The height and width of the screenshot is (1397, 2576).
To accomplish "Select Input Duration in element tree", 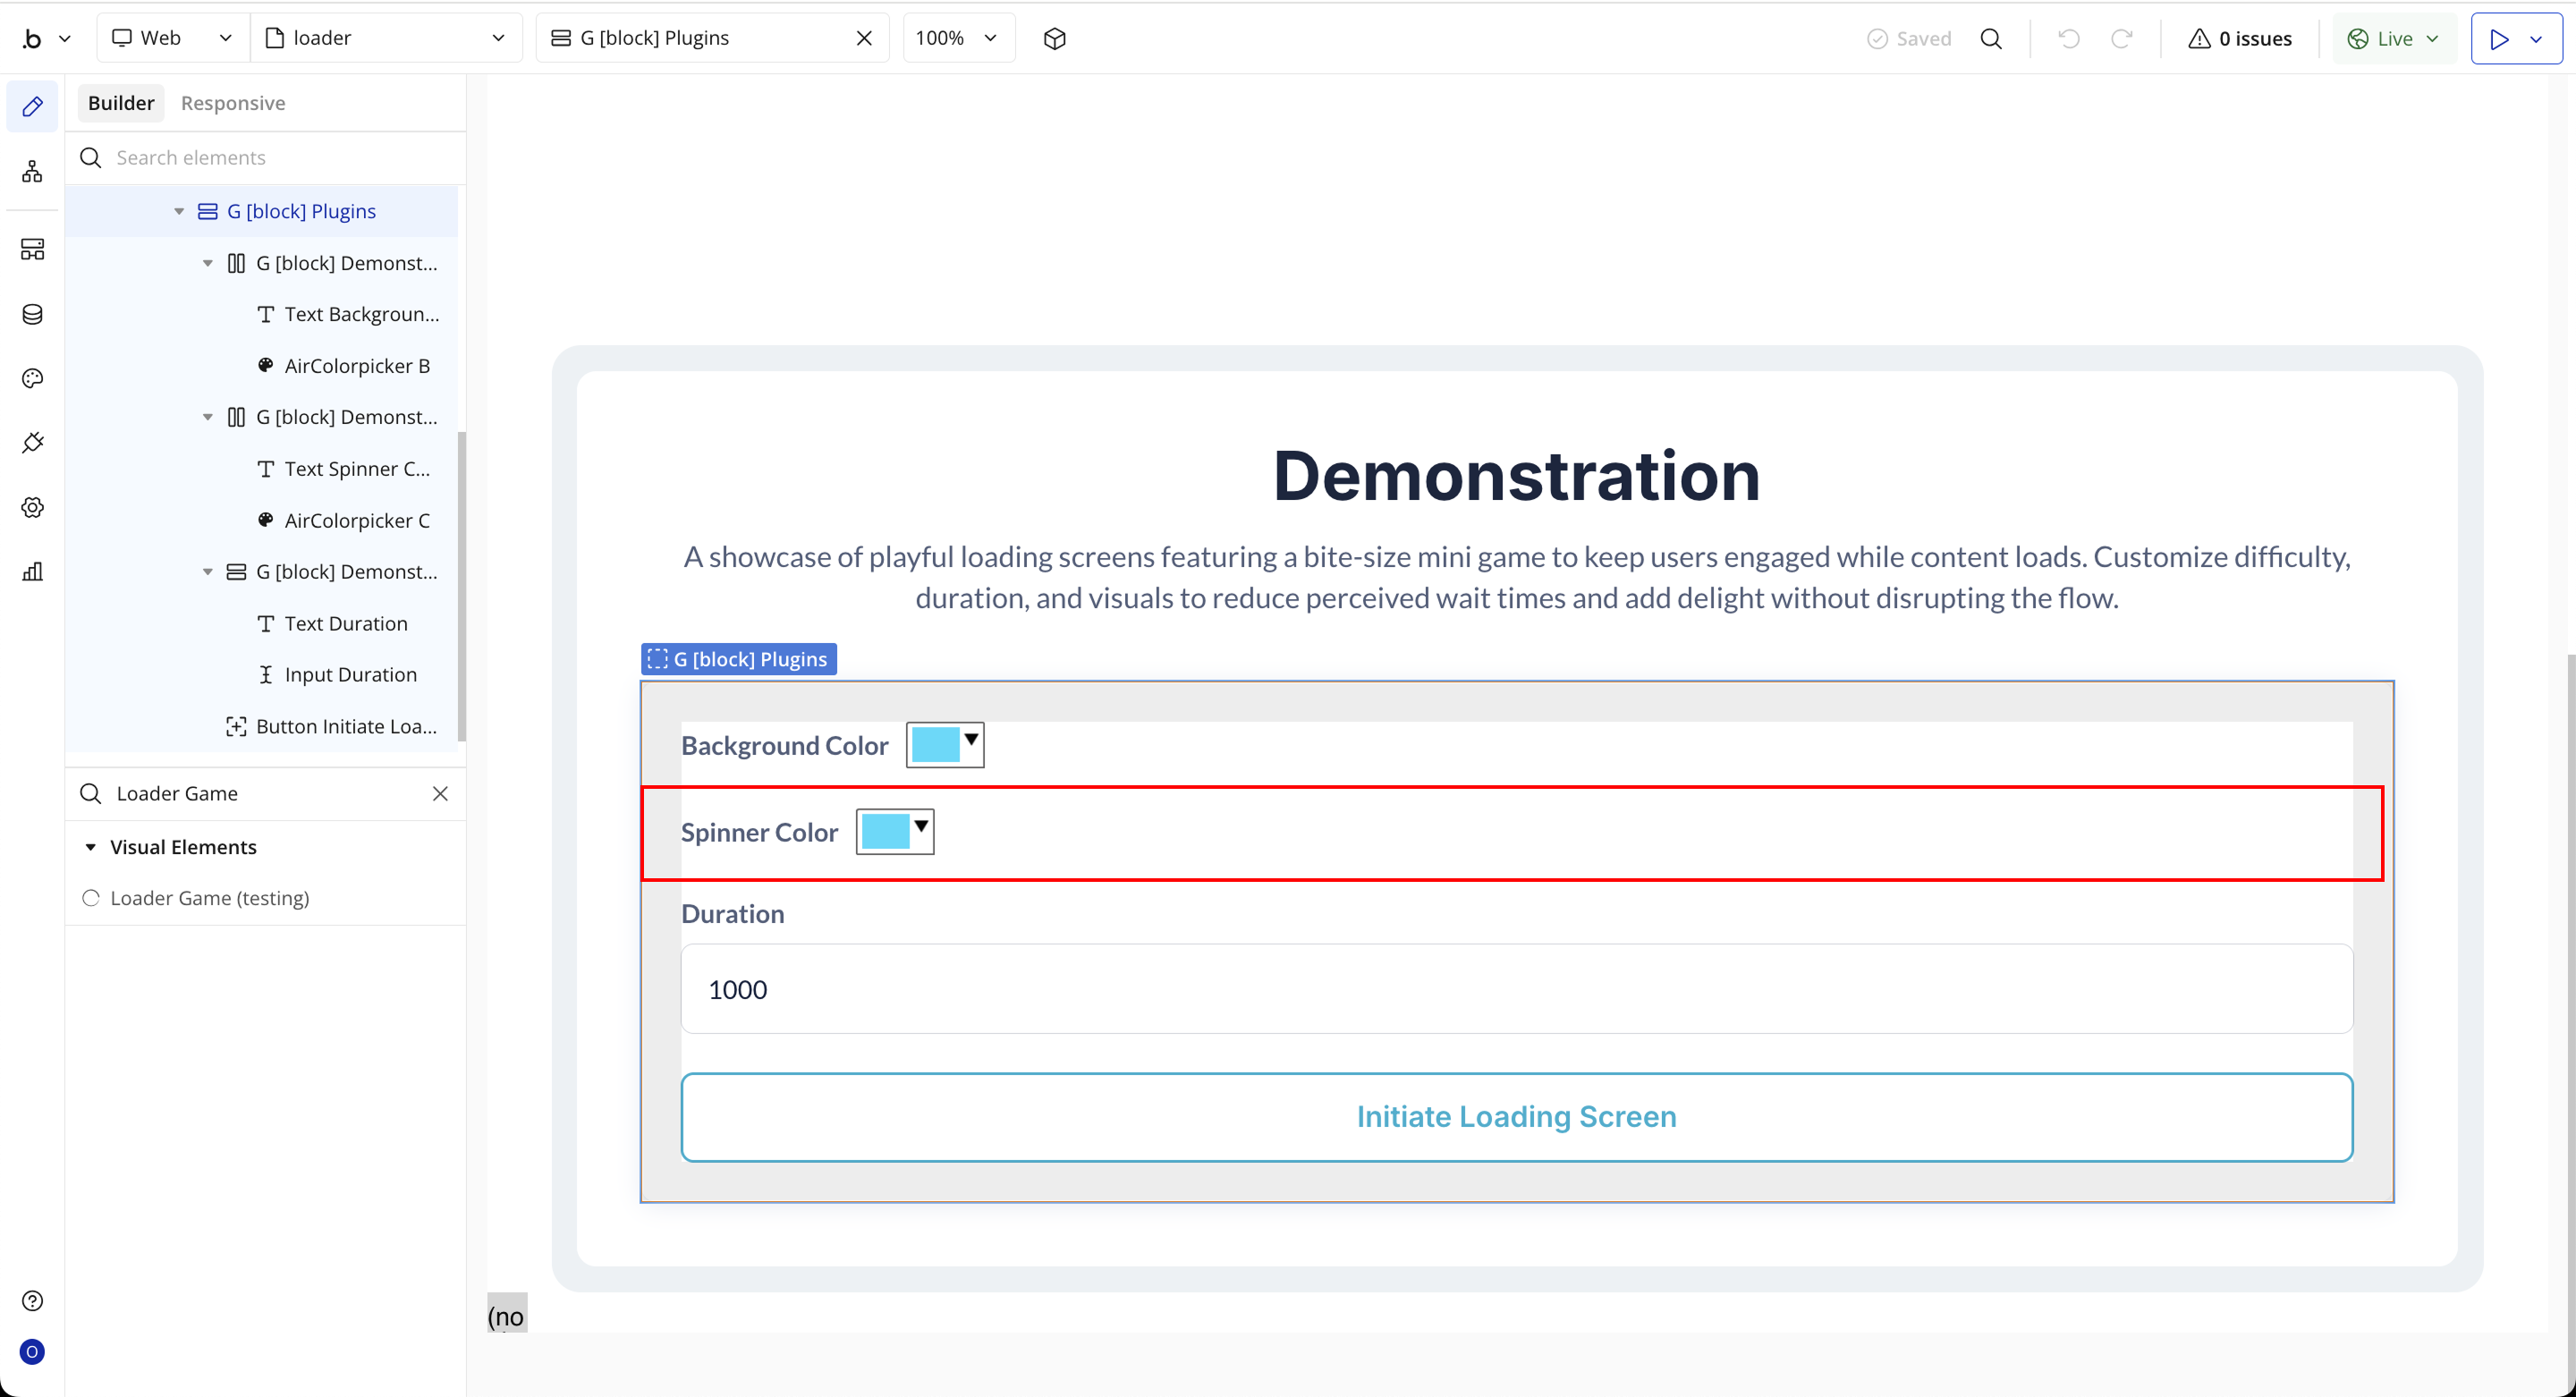I will 350,675.
